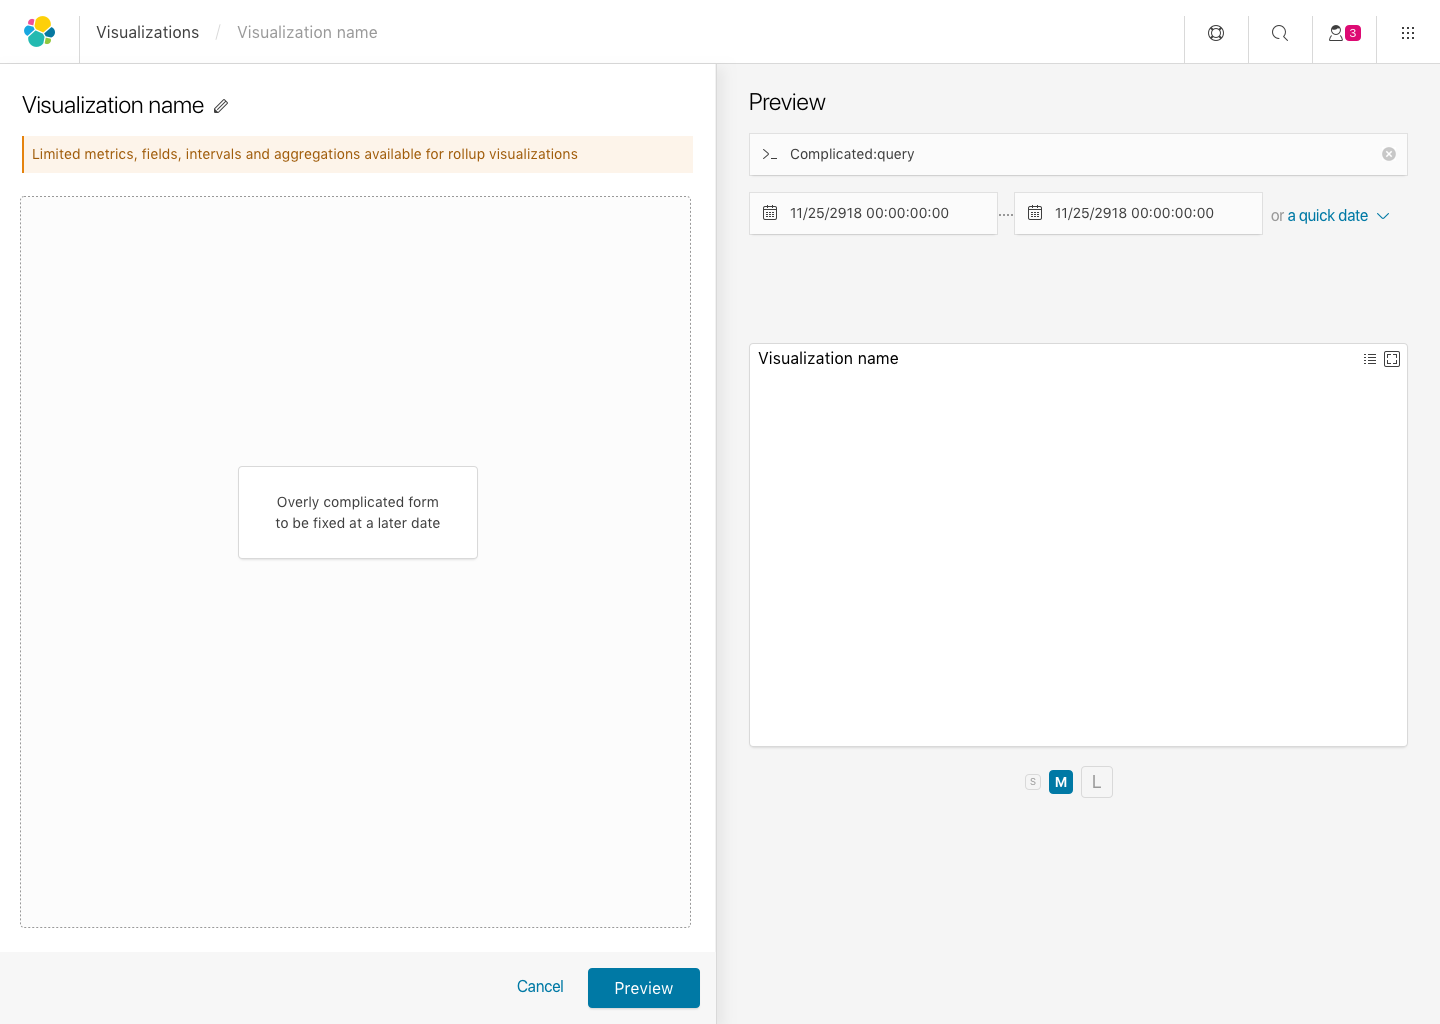Click the Visualization name breadcrumb
The width and height of the screenshot is (1440, 1024).
coord(307,32)
